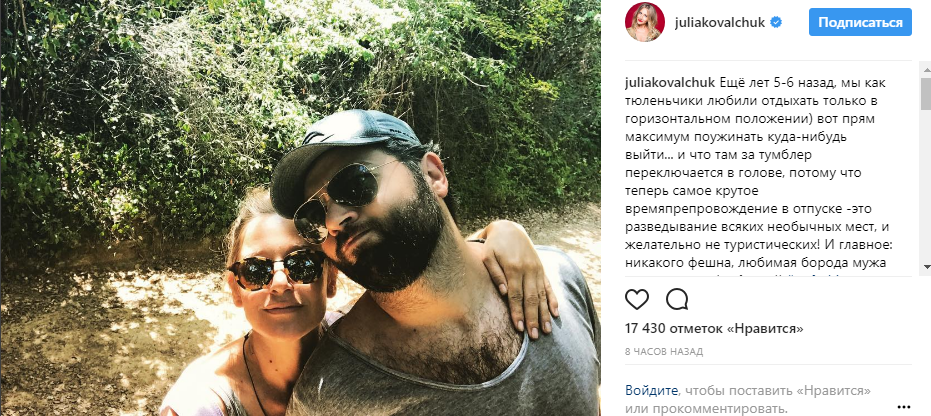Open the 8 ЧАСОВ НАЗАД timestamp link
Viewport: 931px width, 416px height.
(x=664, y=351)
